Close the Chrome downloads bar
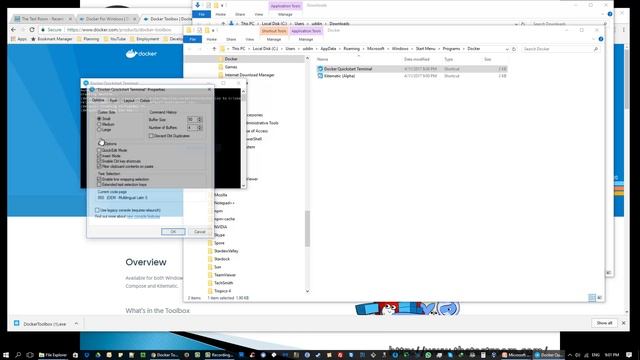640x360 pixels. pos(624,323)
